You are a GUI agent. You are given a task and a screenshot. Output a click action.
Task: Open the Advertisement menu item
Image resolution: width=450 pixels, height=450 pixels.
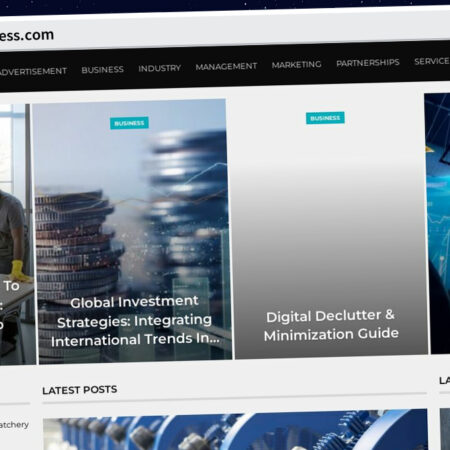[33, 71]
